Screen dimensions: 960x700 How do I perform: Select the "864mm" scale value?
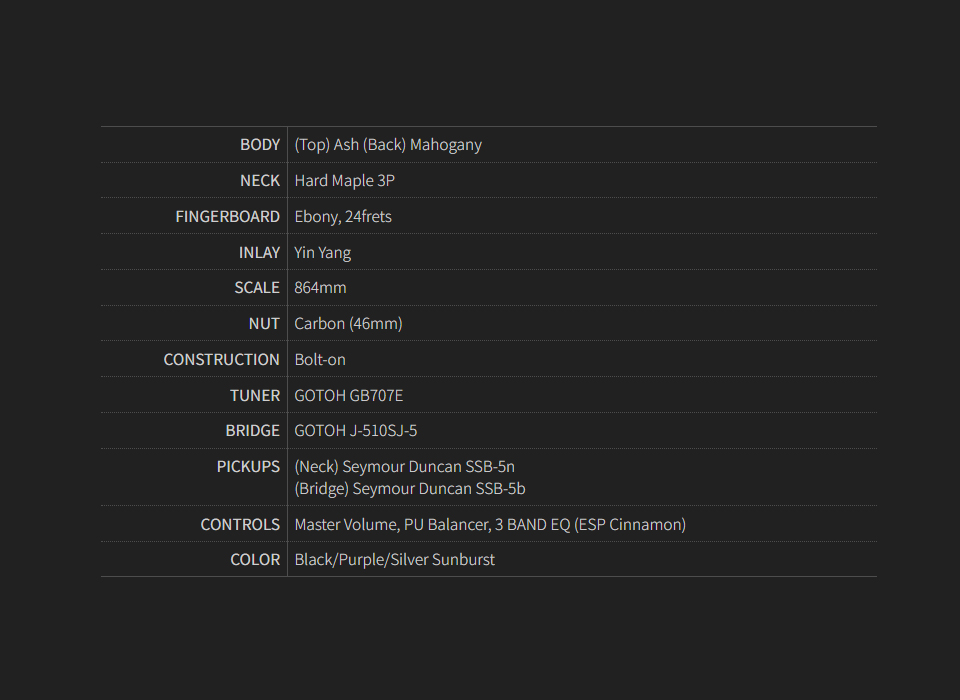[320, 288]
